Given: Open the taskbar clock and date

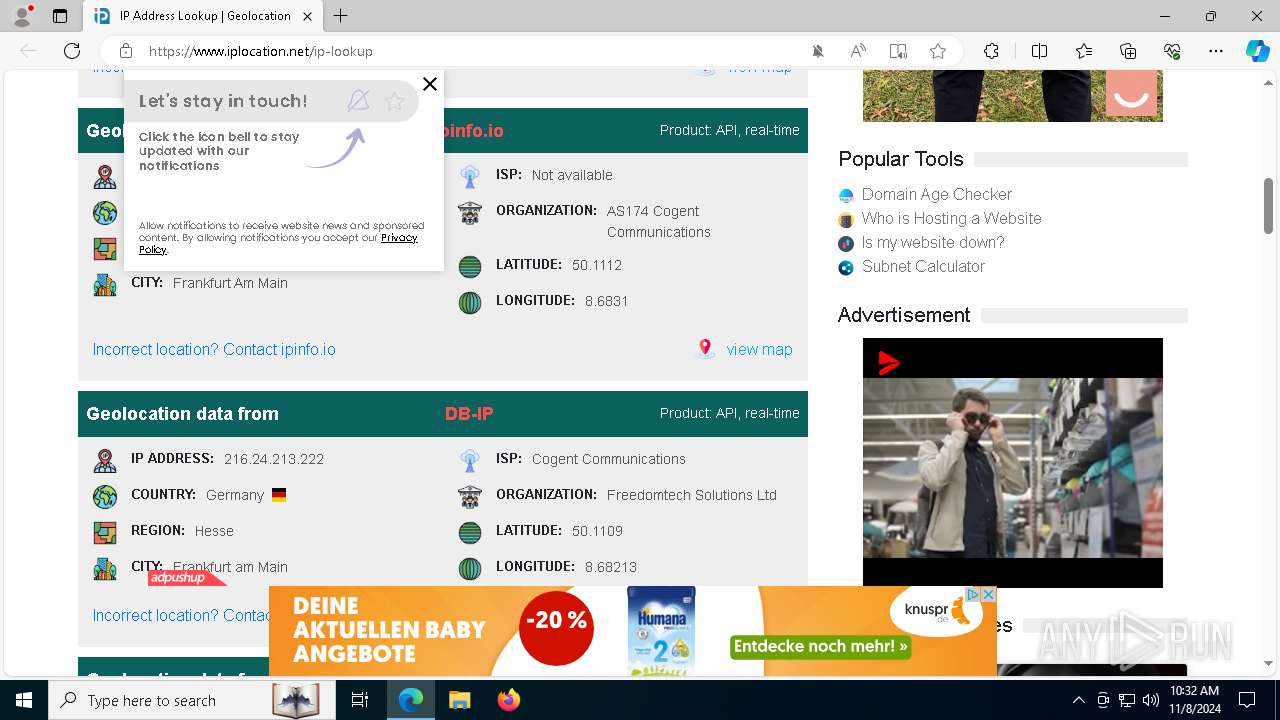Looking at the screenshot, I should point(1194,700).
